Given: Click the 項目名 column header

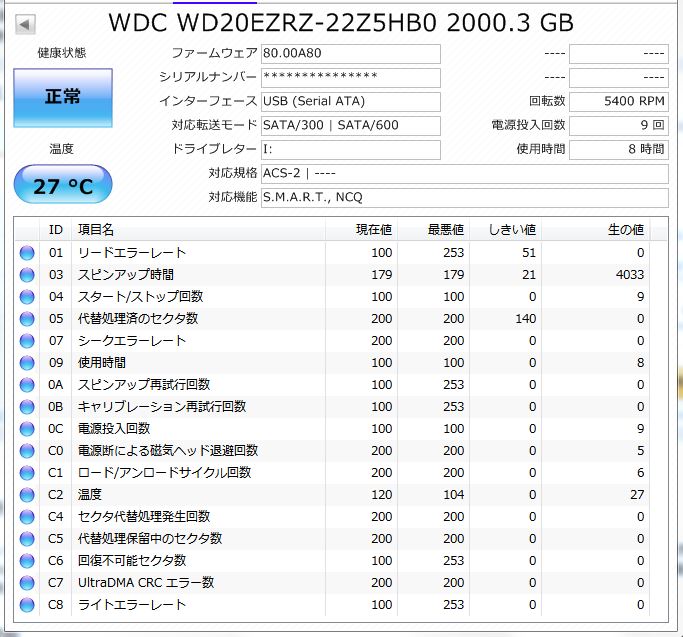Looking at the screenshot, I should click(198, 230).
